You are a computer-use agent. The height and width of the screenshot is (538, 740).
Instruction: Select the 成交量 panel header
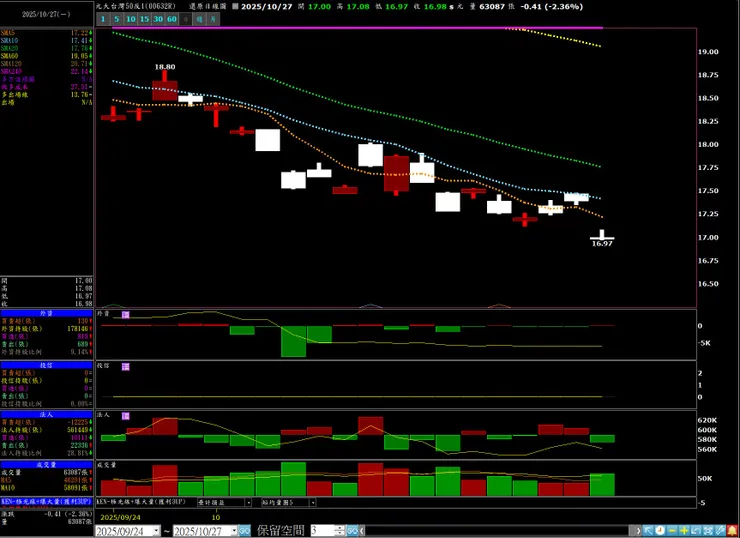point(46,465)
